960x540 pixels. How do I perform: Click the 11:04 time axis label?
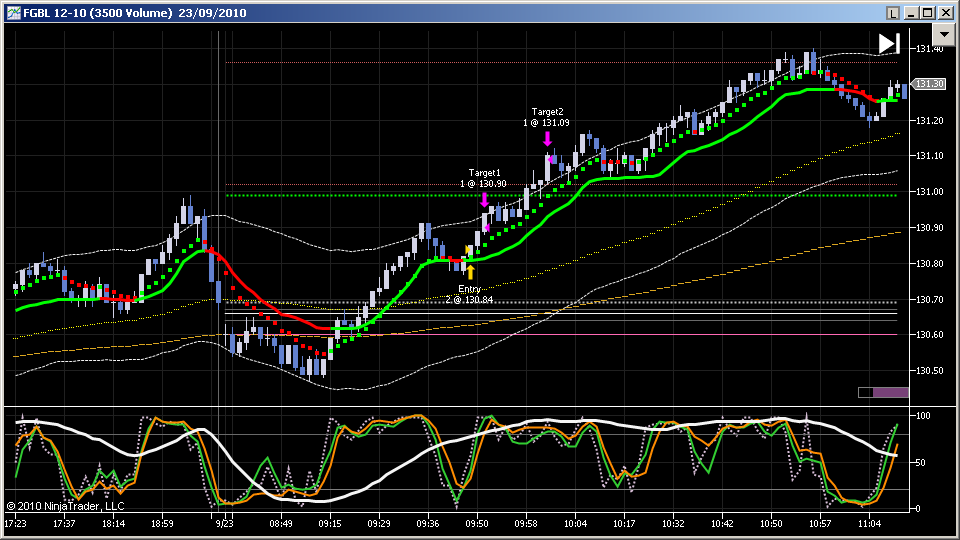[x=869, y=523]
